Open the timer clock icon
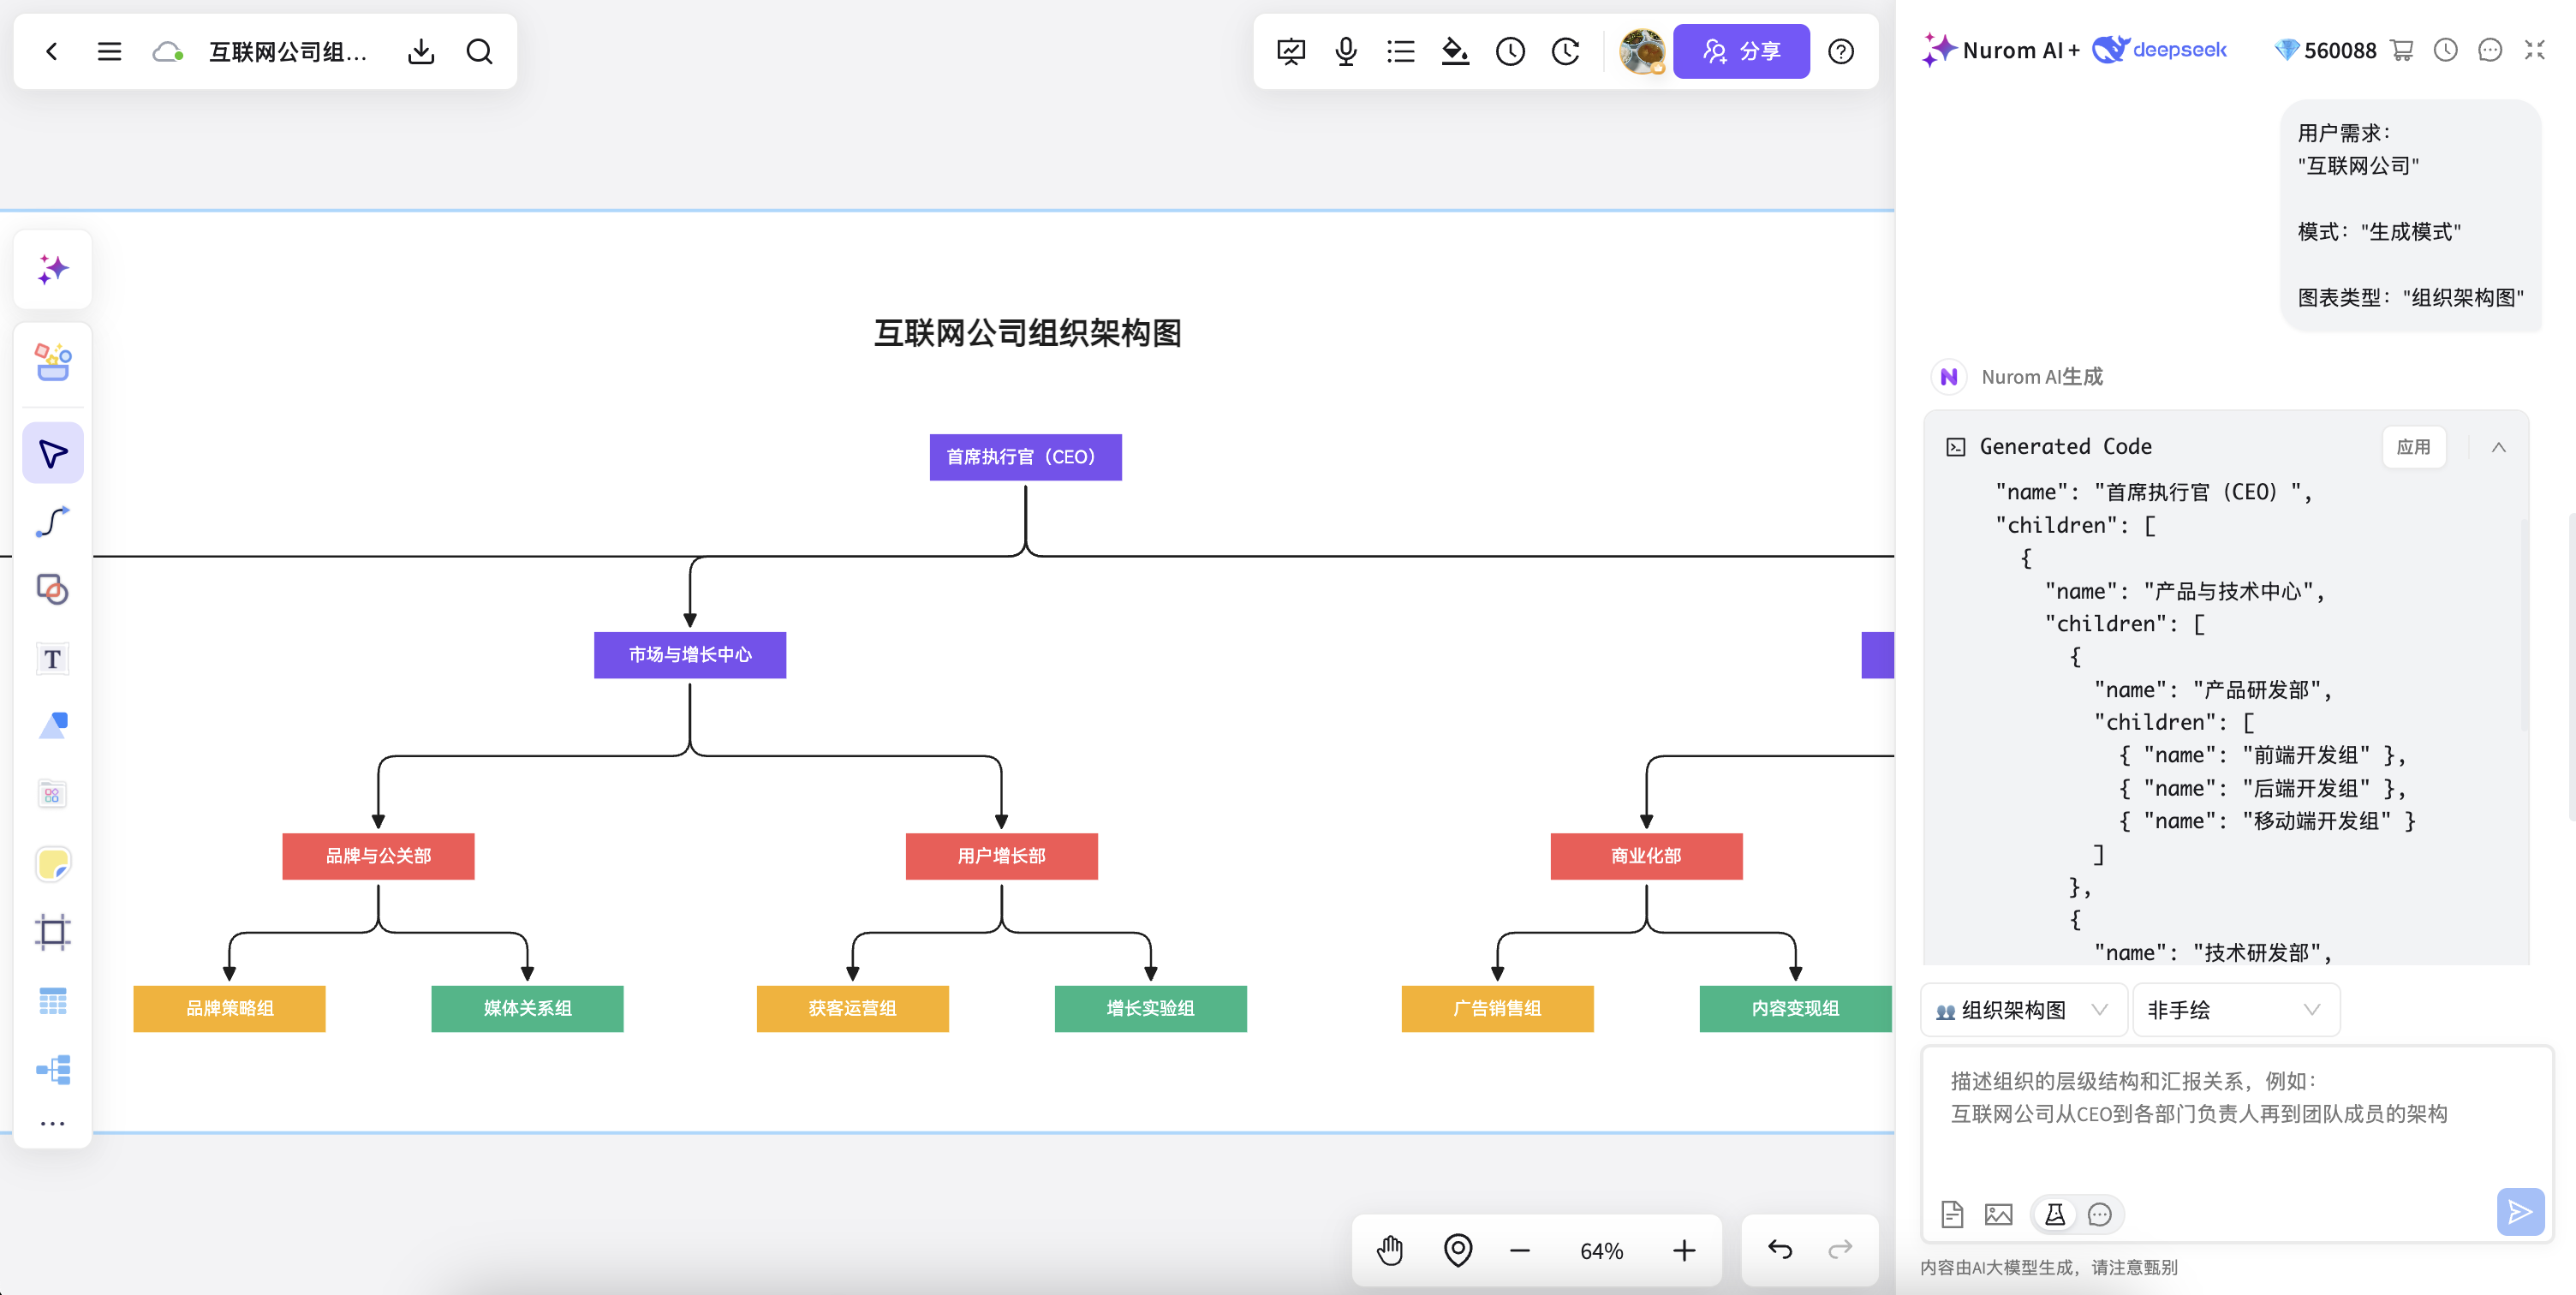 coord(1510,51)
